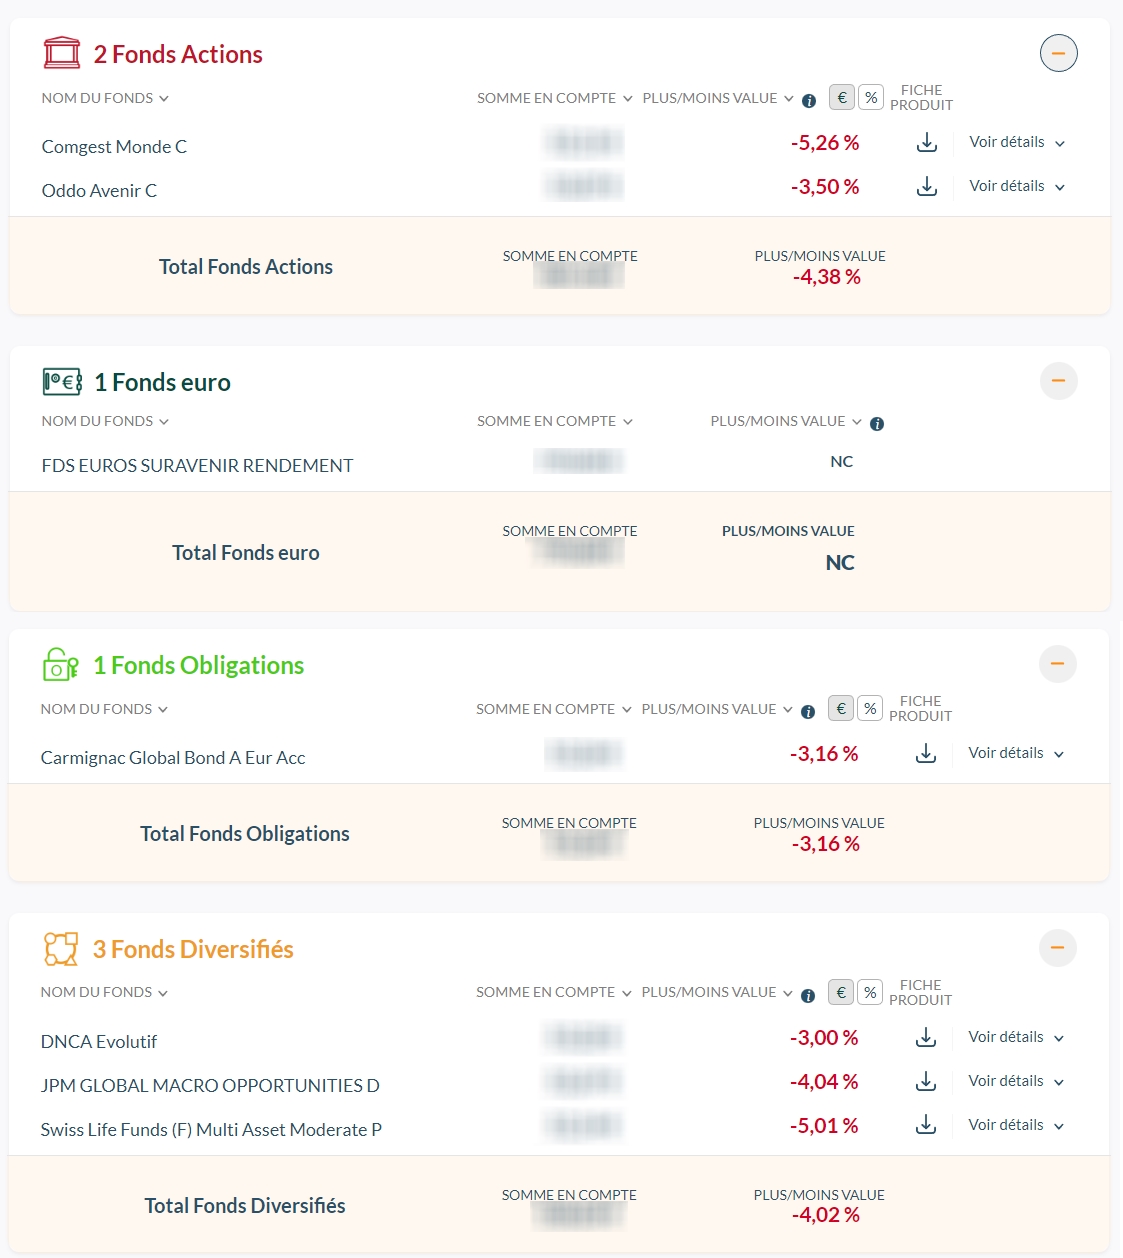Sort Fonds Actions by Nom du fonds
This screenshot has height=1258, width=1123.
pos(105,99)
